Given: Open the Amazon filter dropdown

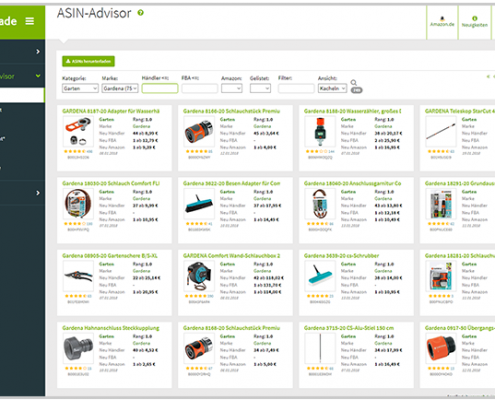Looking at the screenshot, I should tap(232, 88).
